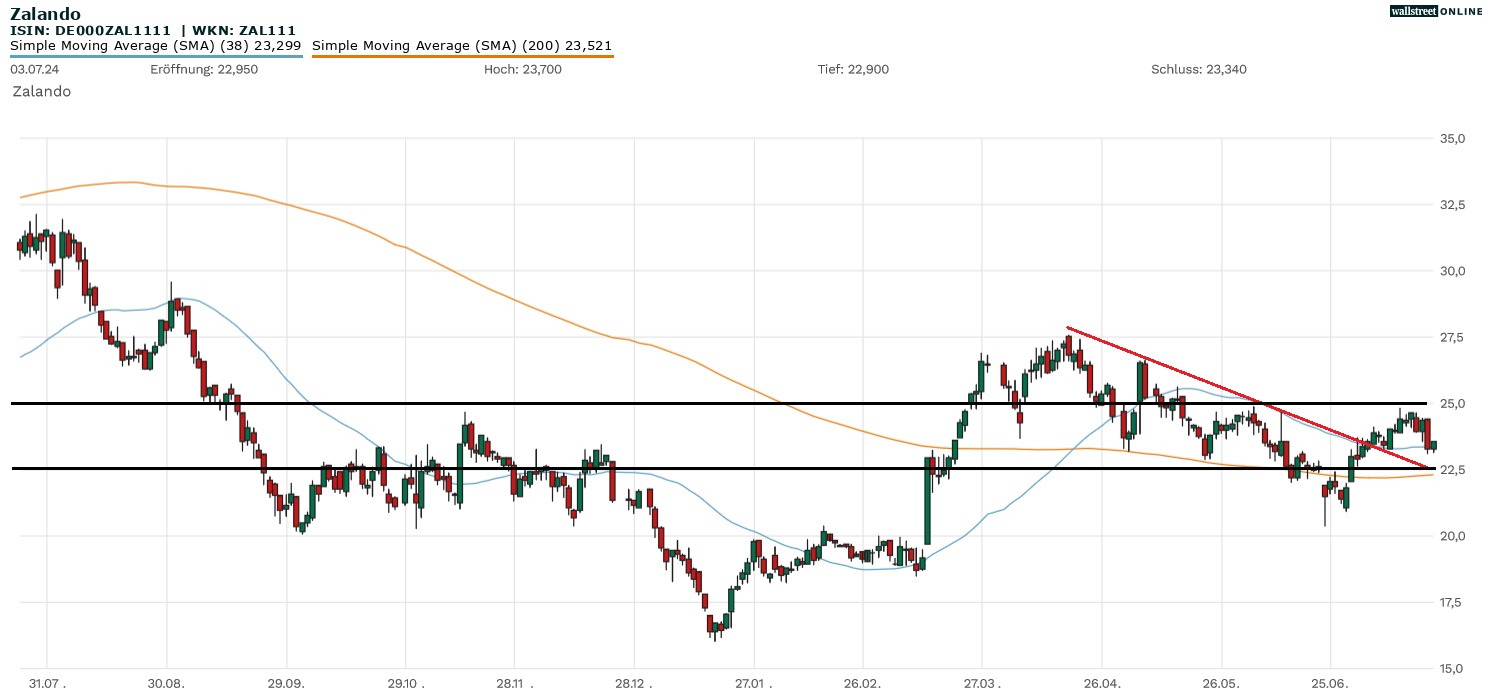Screen dimensions: 1490x689
Task: Click the Tief 22,900 value
Action: pyautogui.click(x=853, y=69)
